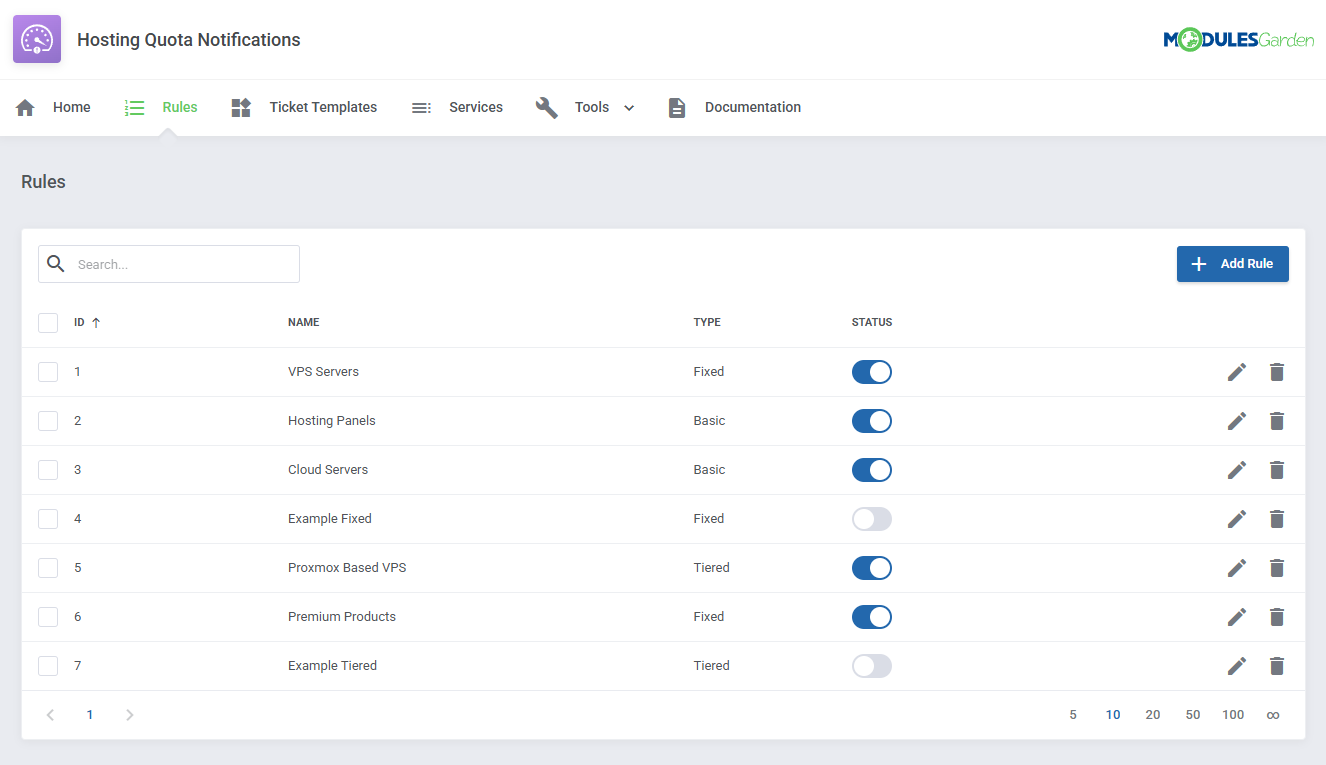This screenshot has height=765, width=1326.
Task: Click the Rules list icon
Action: 135,107
